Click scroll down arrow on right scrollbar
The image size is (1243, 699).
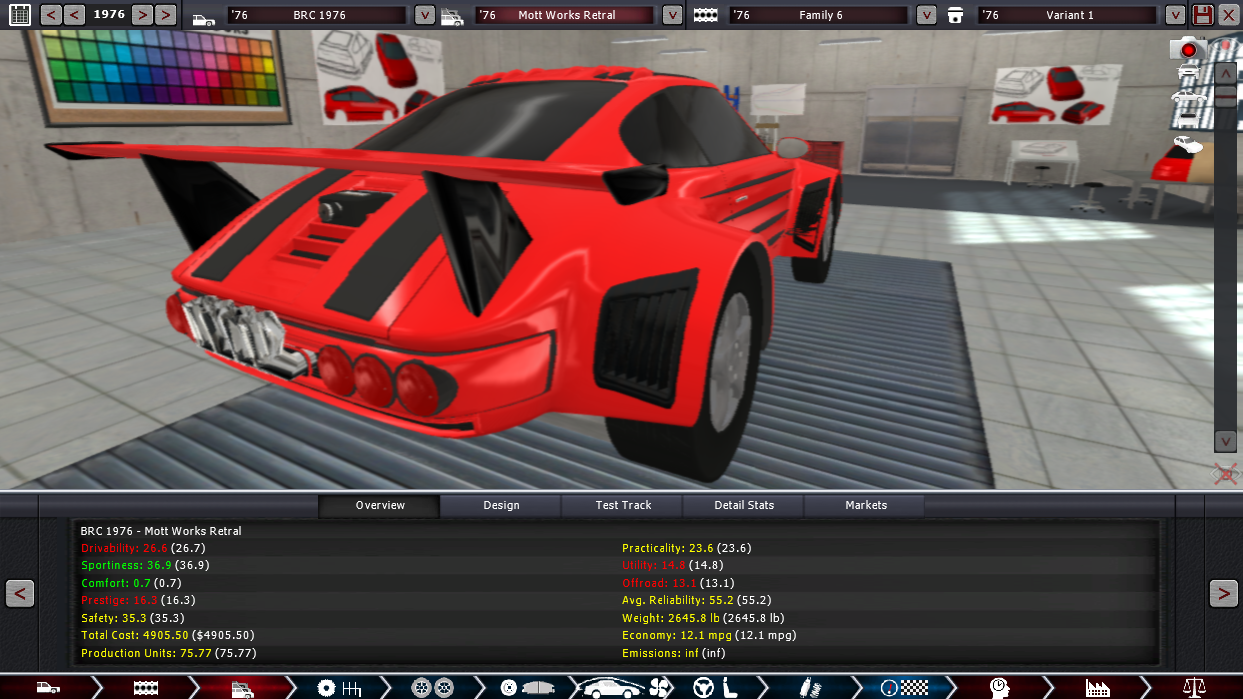click(x=1225, y=441)
